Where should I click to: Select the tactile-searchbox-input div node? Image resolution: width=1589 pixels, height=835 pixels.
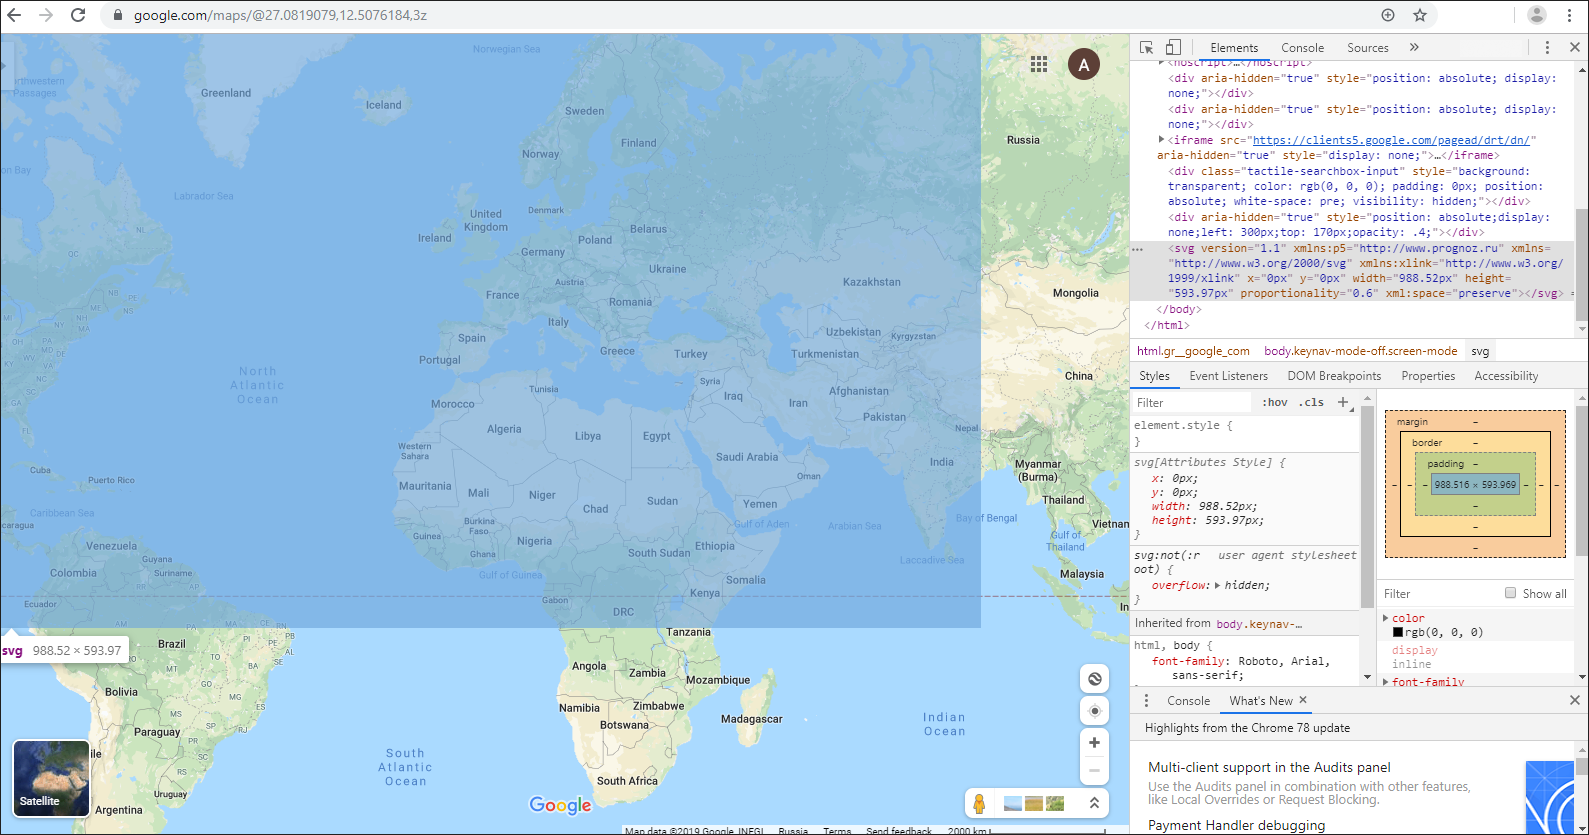tap(1355, 186)
